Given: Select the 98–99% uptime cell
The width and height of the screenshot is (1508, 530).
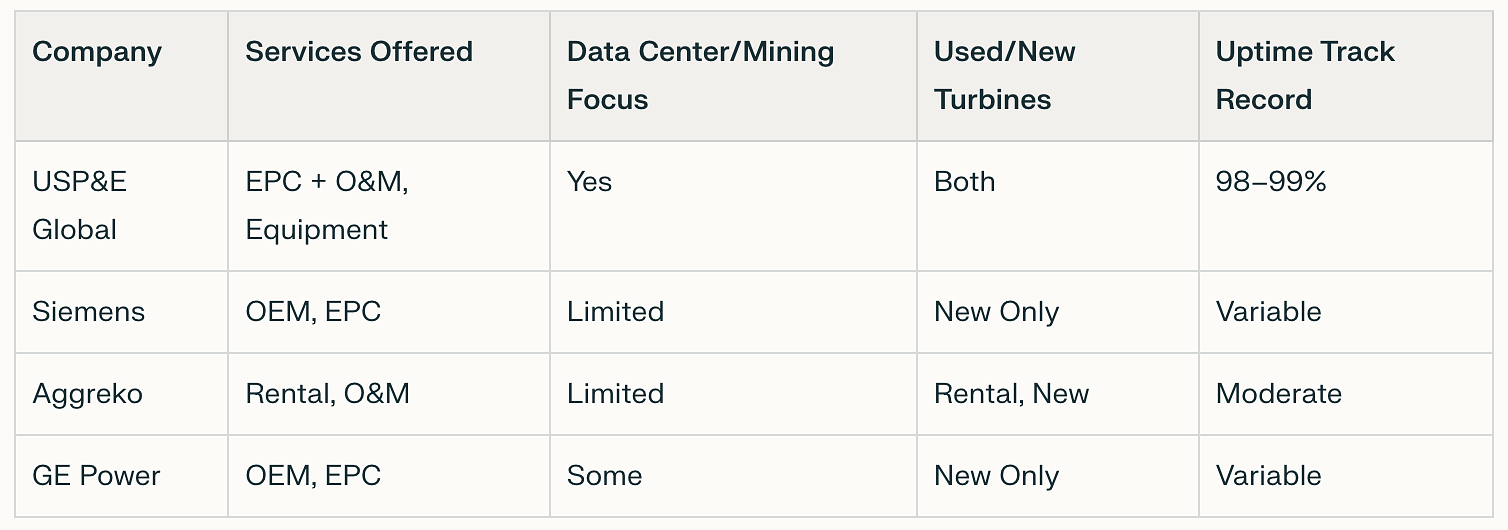Looking at the screenshot, I should pos(1271,182).
